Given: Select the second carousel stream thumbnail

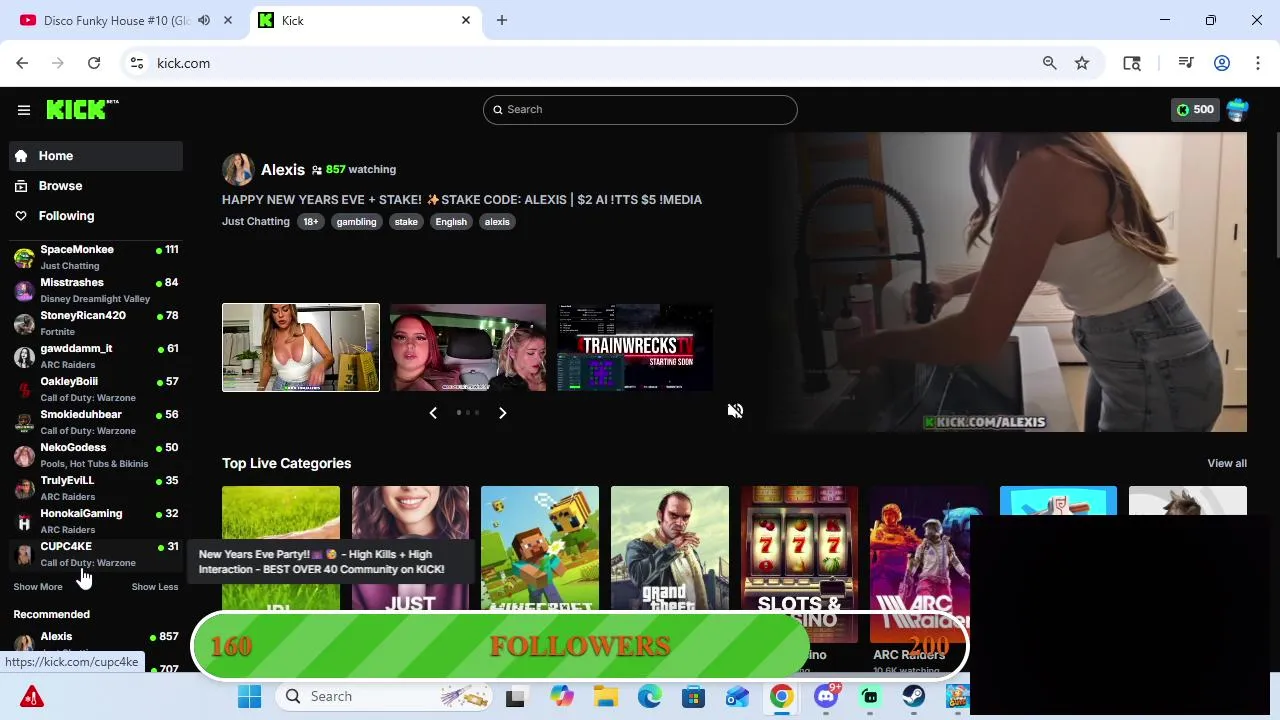Looking at the screenshot, I should coord(468,347).
